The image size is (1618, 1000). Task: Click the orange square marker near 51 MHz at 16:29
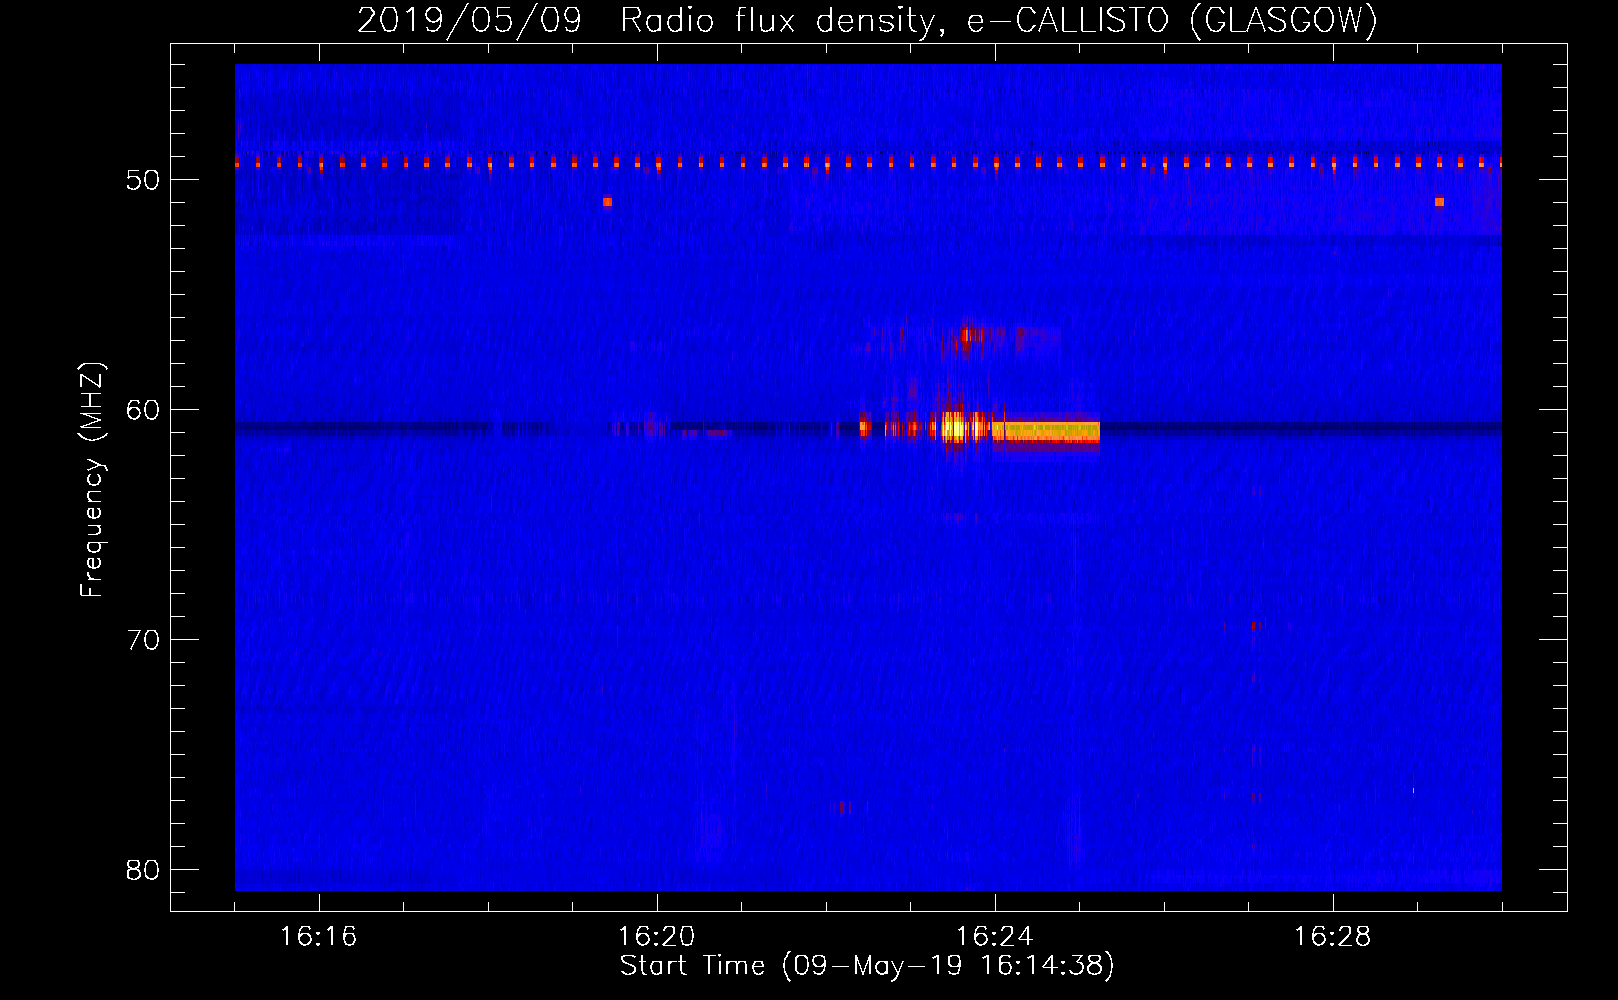coord(1439,202)
